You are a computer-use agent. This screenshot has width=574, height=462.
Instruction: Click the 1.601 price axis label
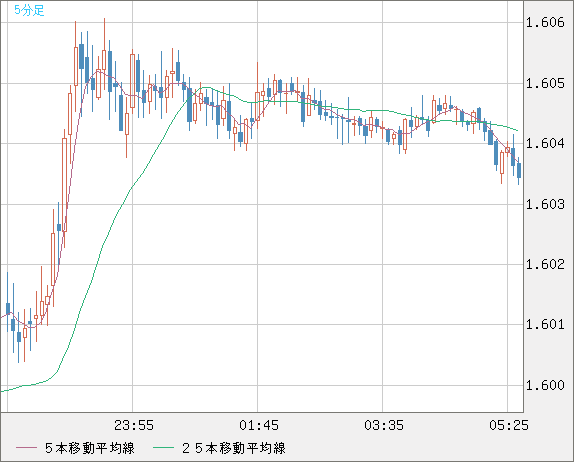[545, 324]
